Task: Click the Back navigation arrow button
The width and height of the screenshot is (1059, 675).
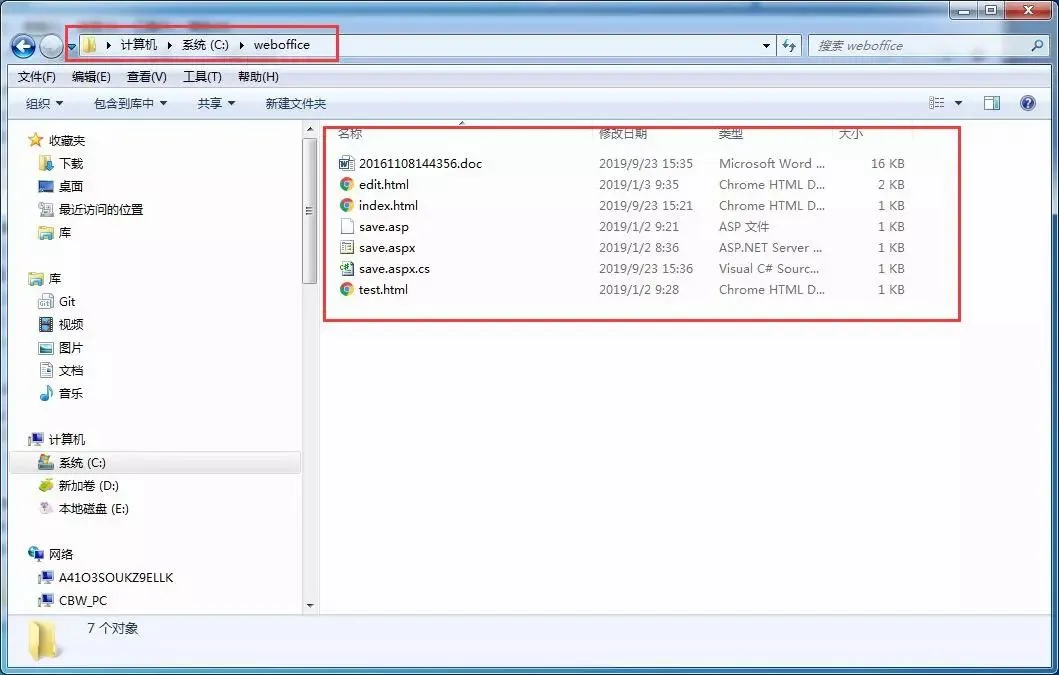Action: [24, 47]
